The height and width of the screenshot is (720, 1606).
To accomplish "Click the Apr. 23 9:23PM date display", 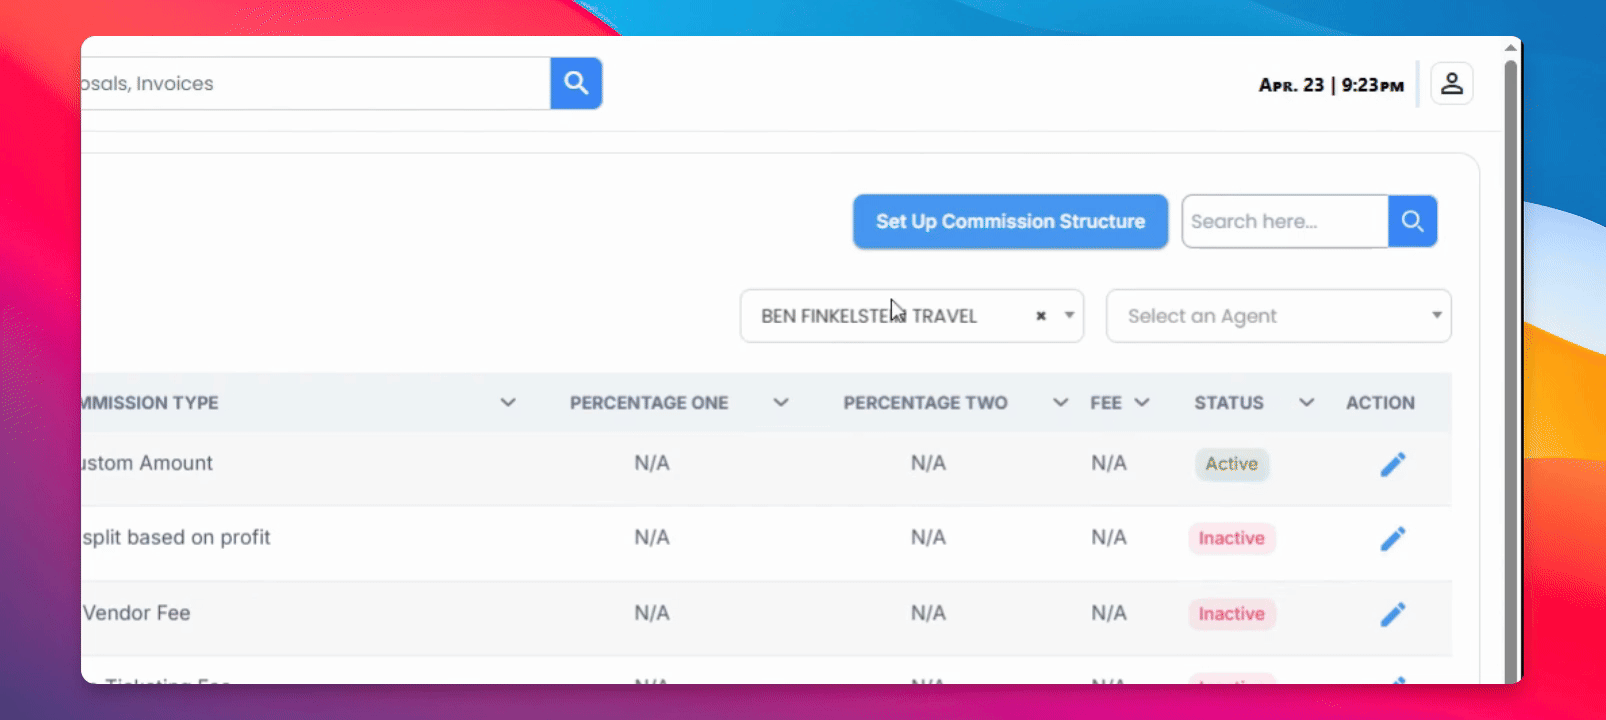I will 1331,85.
